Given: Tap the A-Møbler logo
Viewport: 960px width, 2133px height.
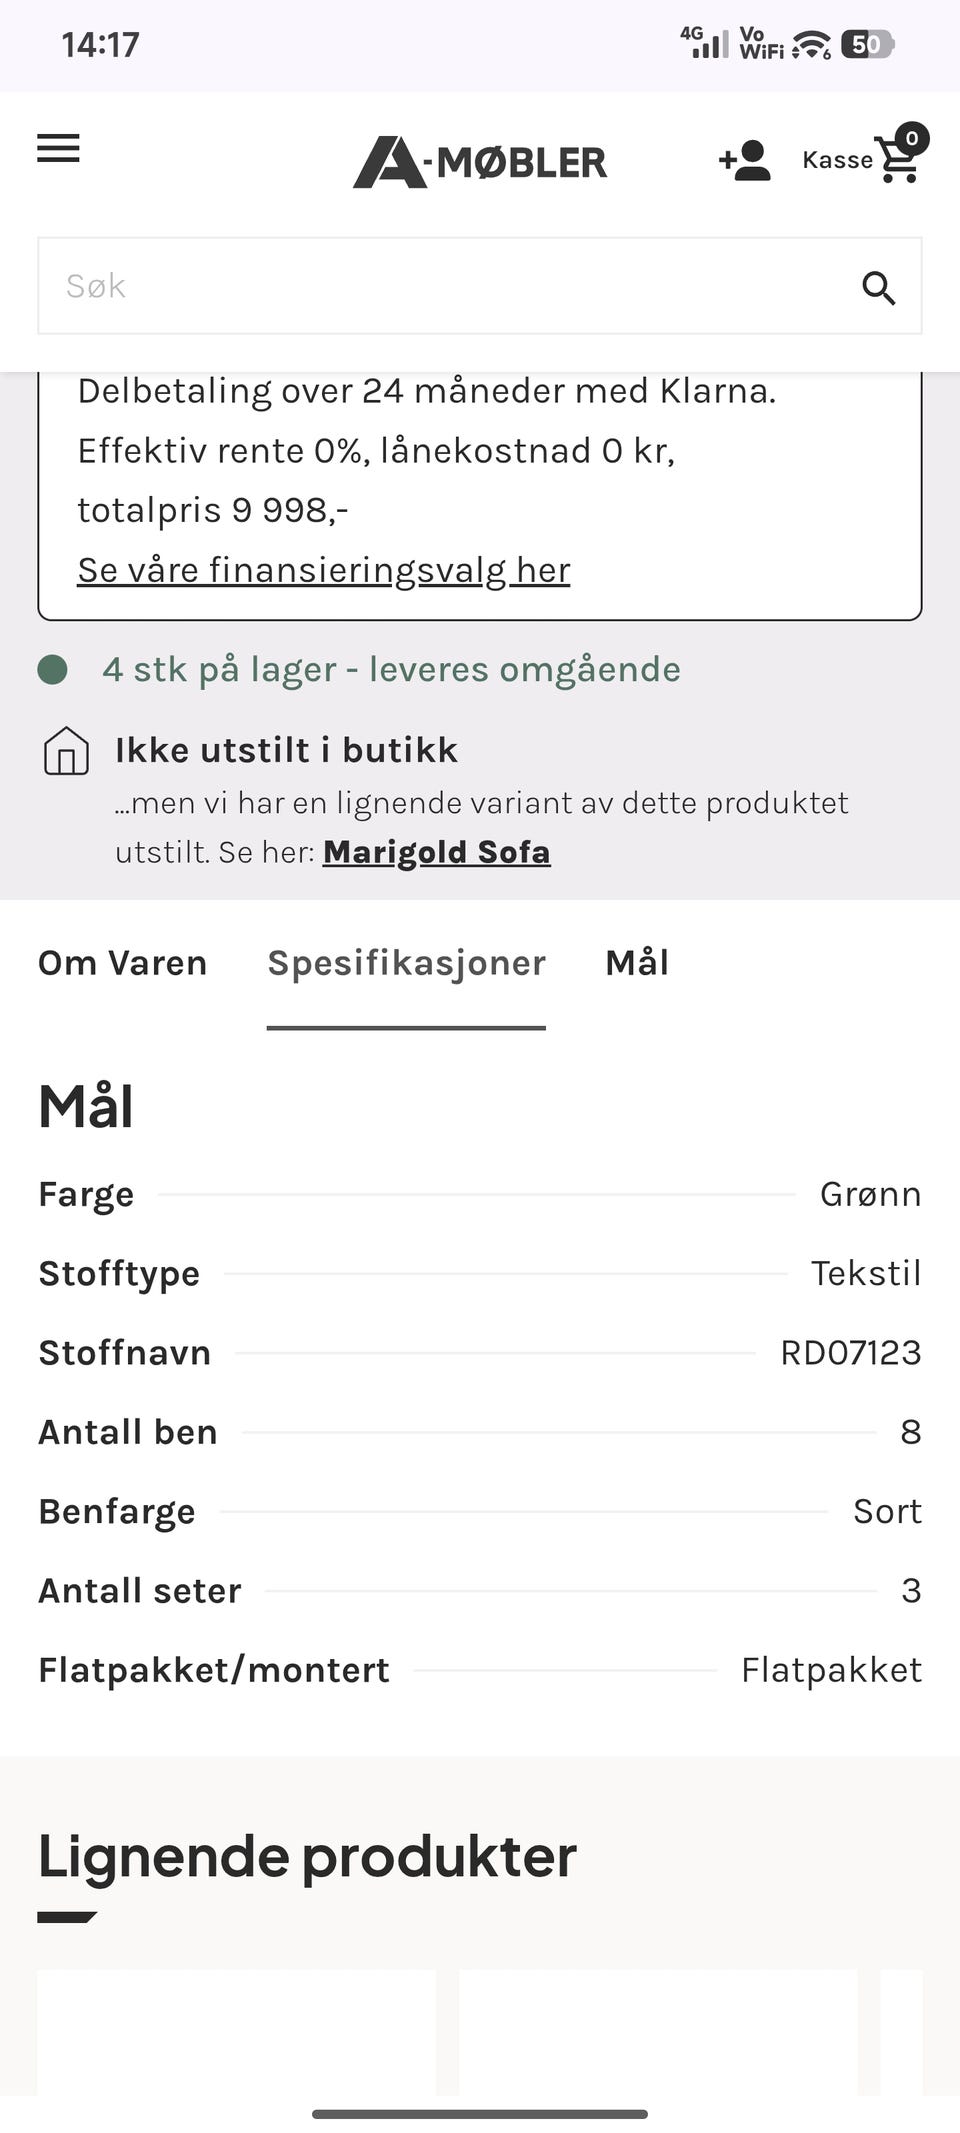Looking at the screenshot, I should point(480,162).
